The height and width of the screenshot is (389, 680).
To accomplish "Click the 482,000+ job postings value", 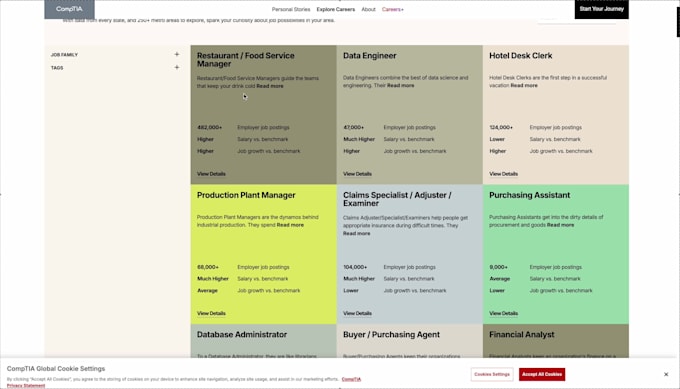I will [x=209, y=127].
